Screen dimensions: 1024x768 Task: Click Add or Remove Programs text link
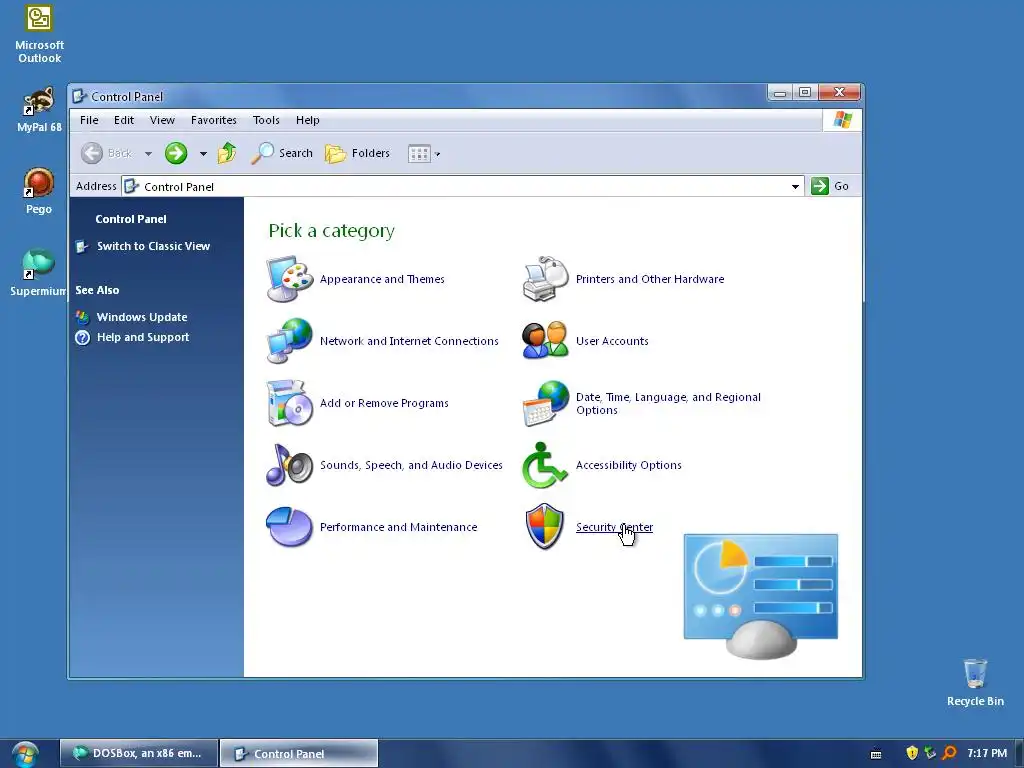point(384,403)
